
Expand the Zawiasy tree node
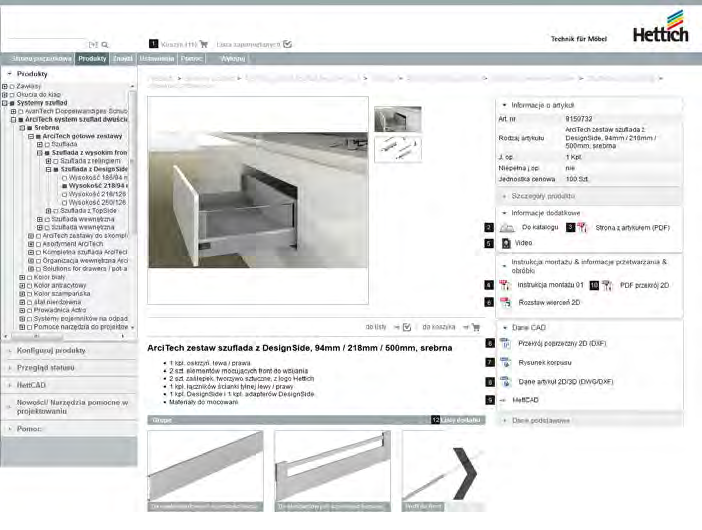5,86
